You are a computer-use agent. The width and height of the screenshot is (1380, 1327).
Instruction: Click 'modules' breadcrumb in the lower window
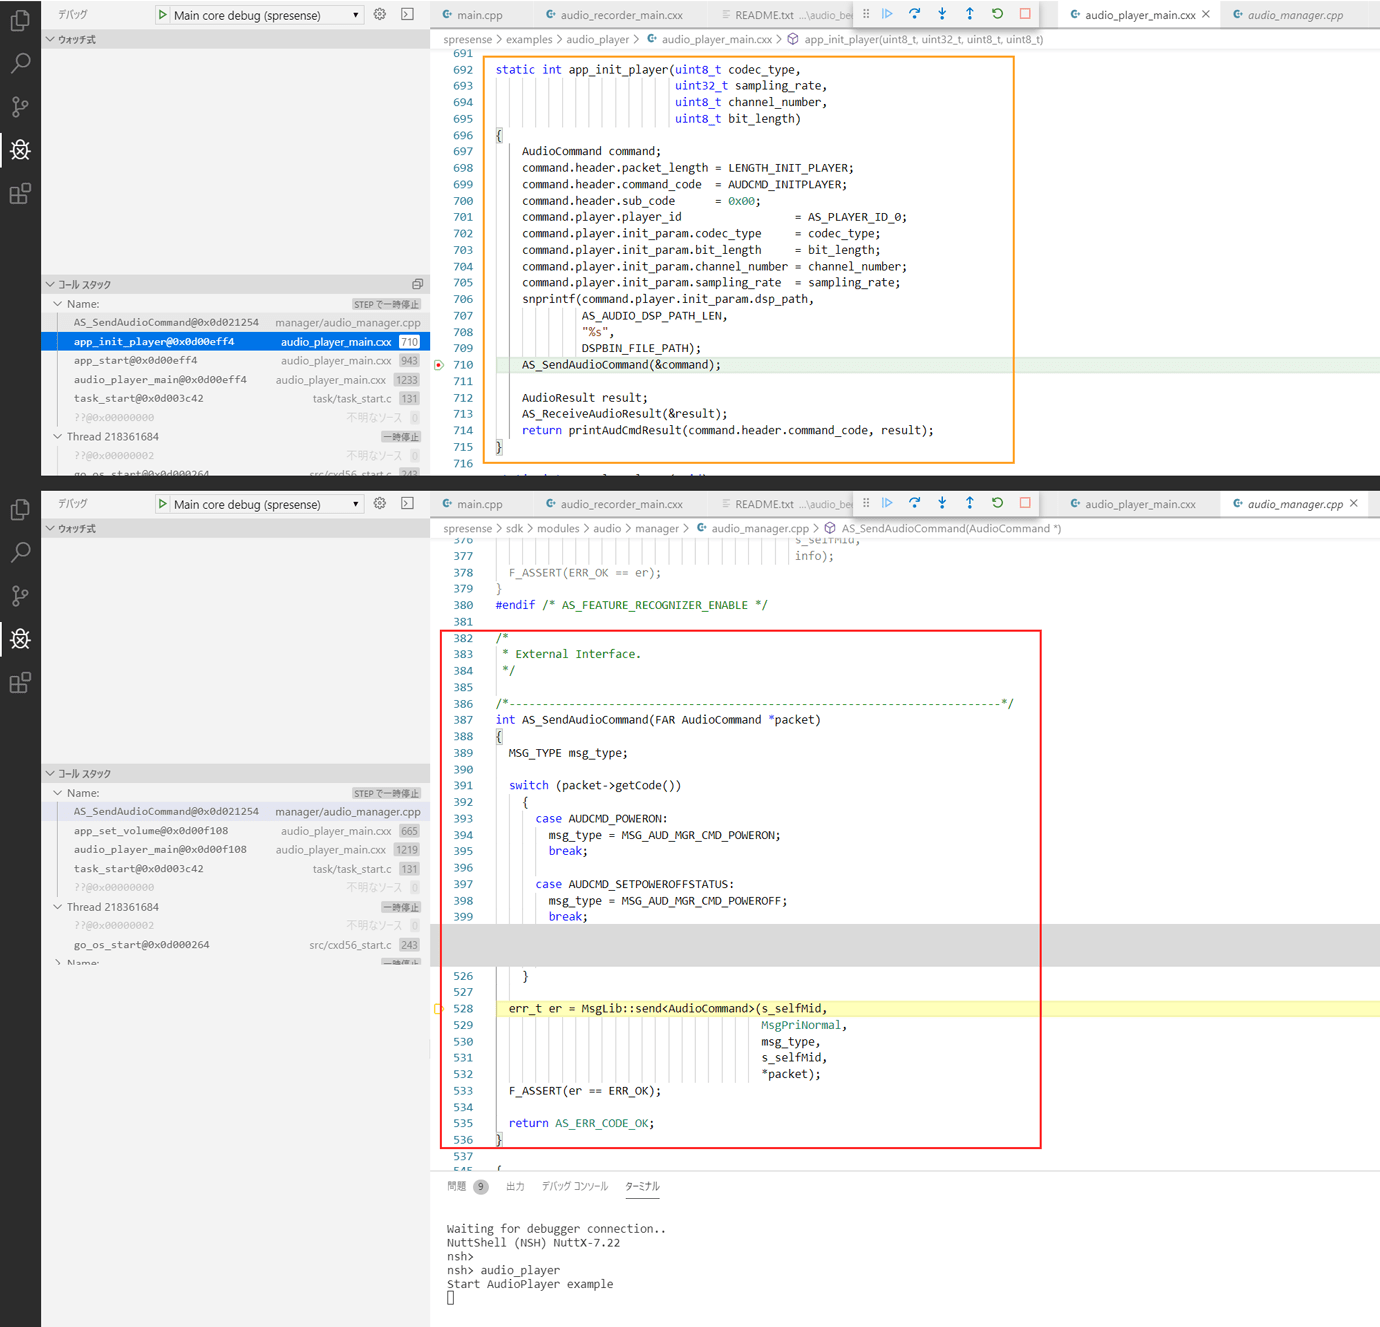tap(558, 528)
